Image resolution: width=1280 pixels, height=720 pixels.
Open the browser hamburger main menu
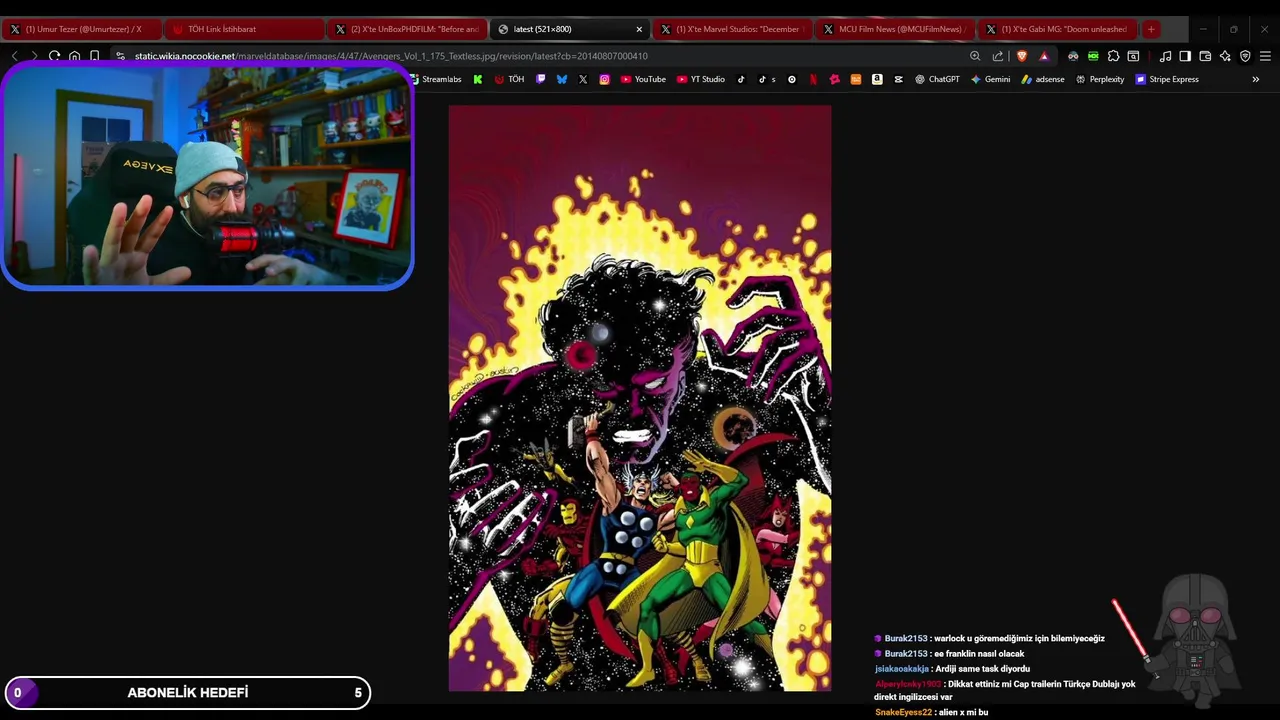[x=1265, y=56]
